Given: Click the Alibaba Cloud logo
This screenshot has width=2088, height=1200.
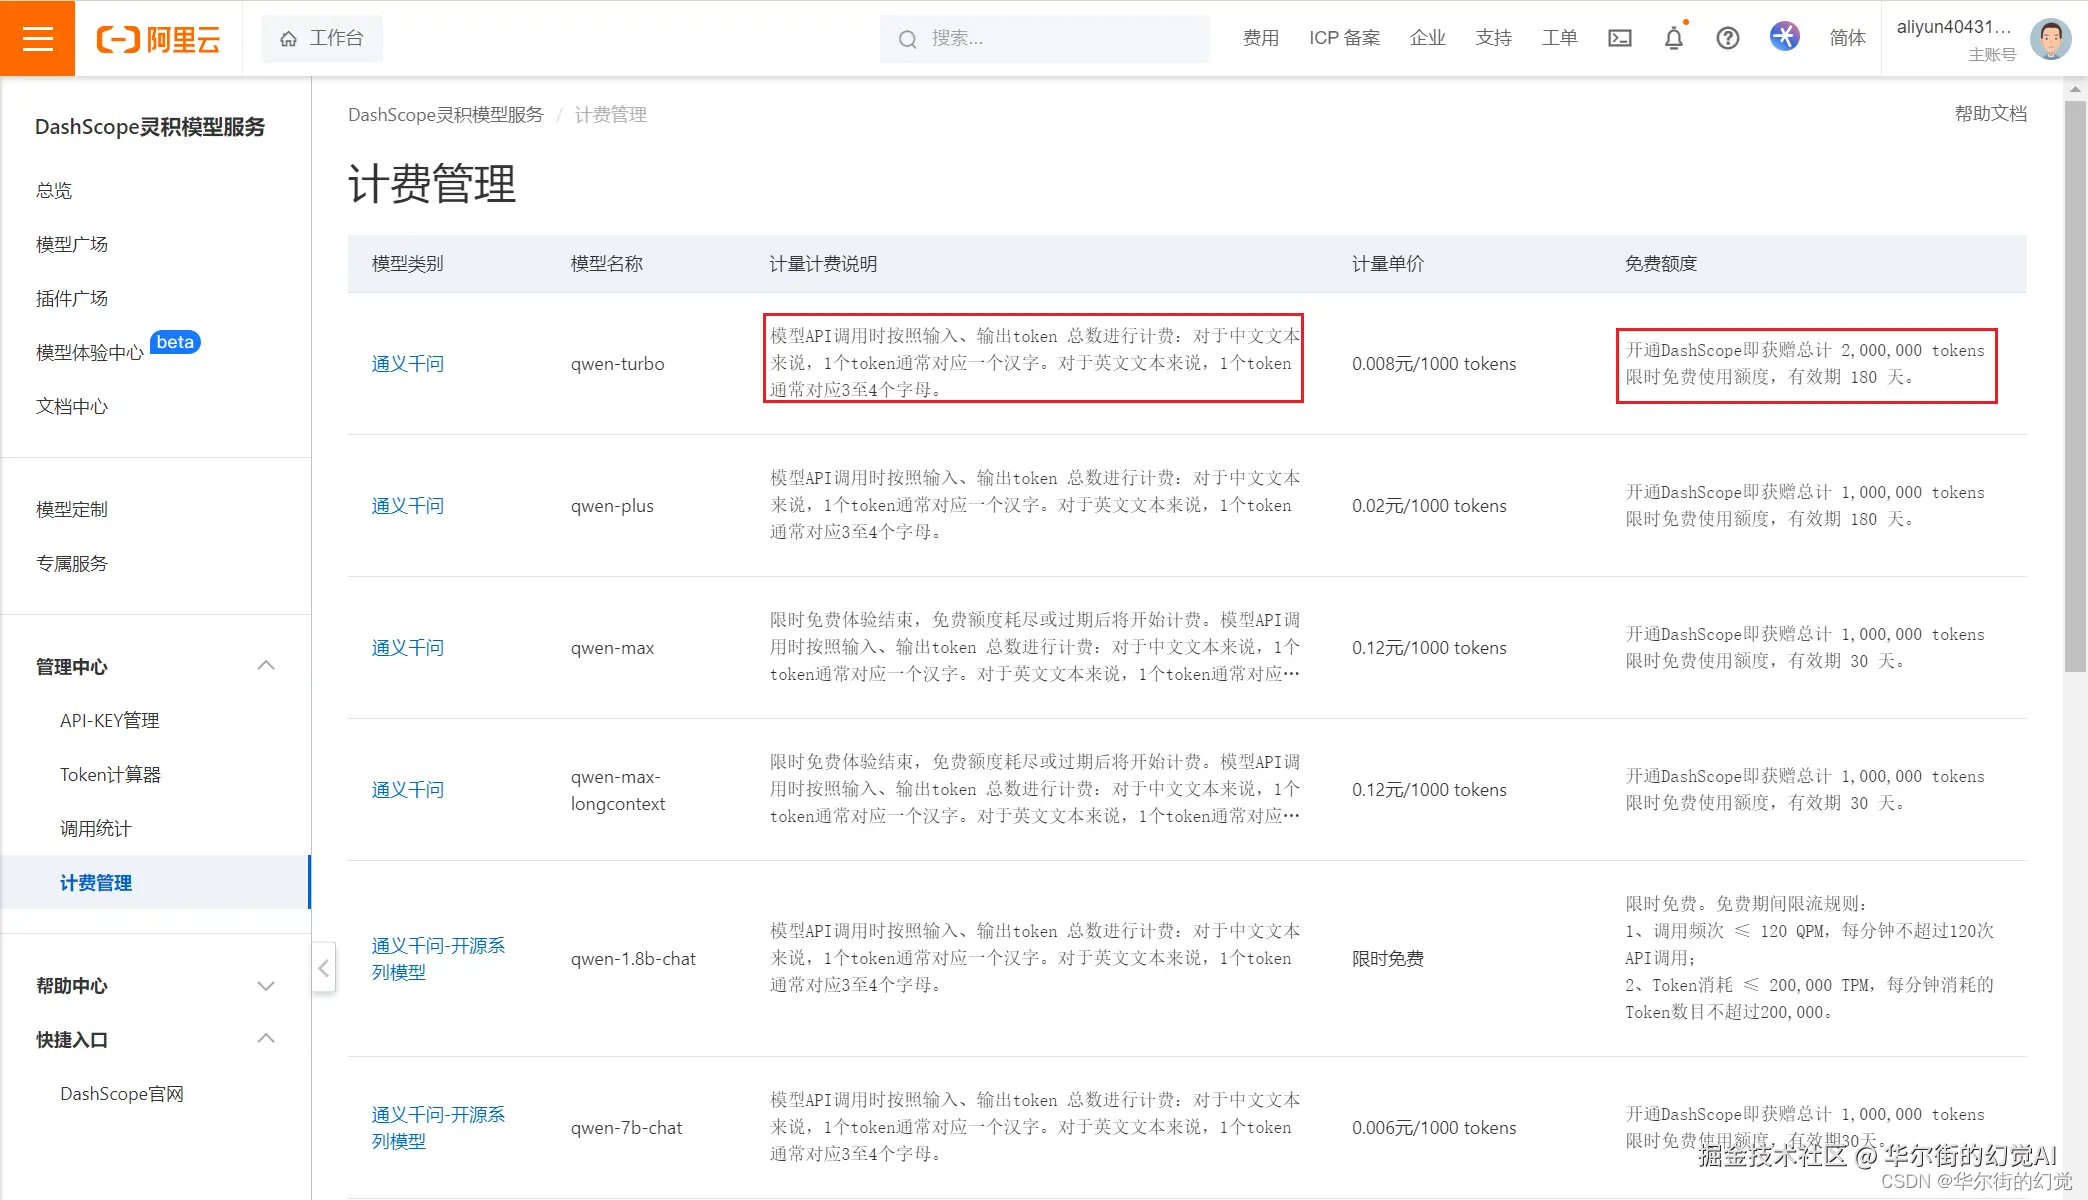Looking at the screenshot, I should point(158,38).
